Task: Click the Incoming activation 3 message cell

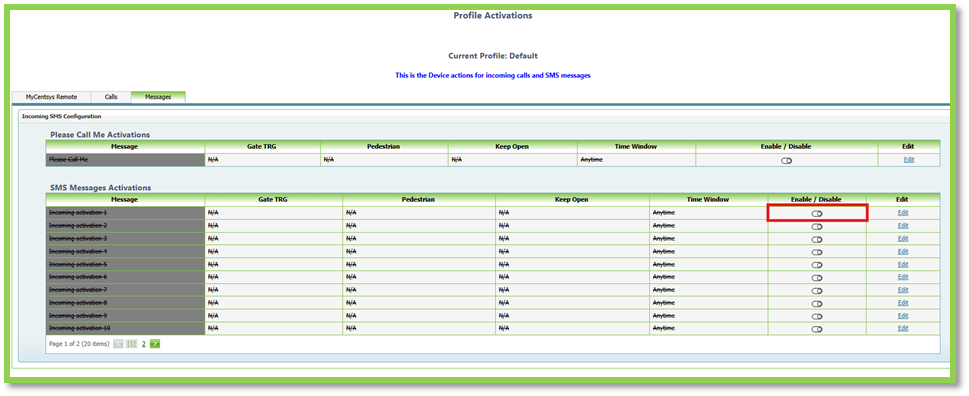Action: pyautogui.click(x=125, y=238)
